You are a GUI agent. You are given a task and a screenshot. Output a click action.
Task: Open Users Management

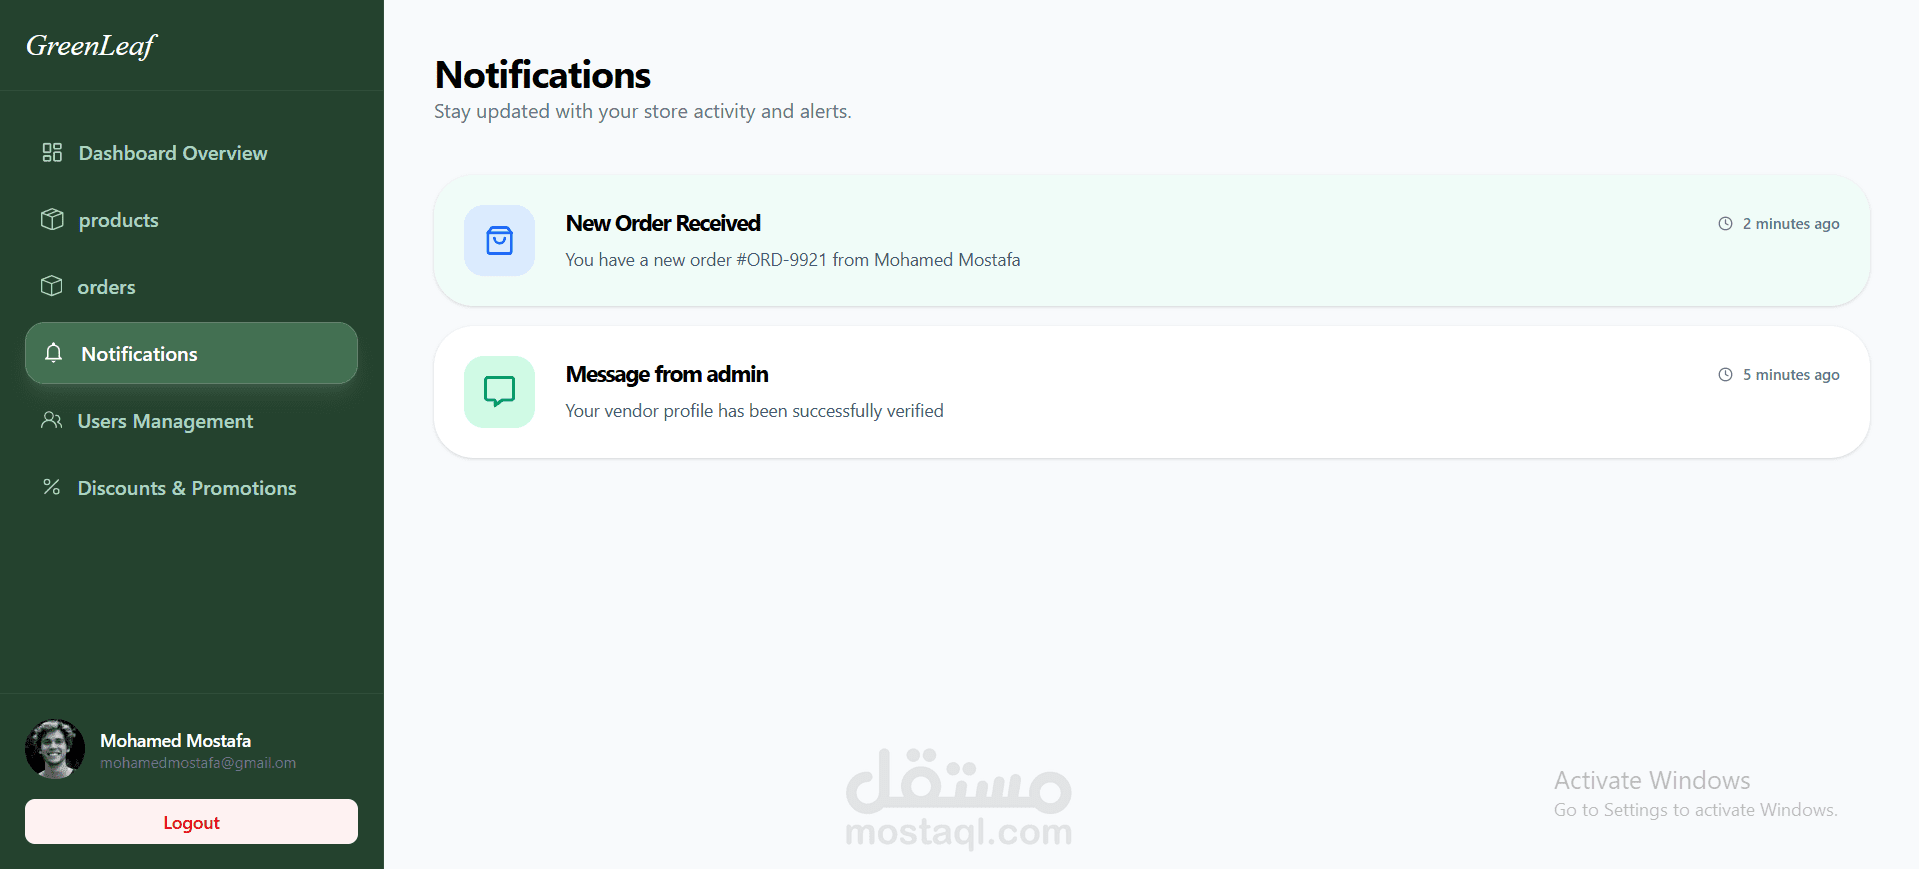coord(191,421)
